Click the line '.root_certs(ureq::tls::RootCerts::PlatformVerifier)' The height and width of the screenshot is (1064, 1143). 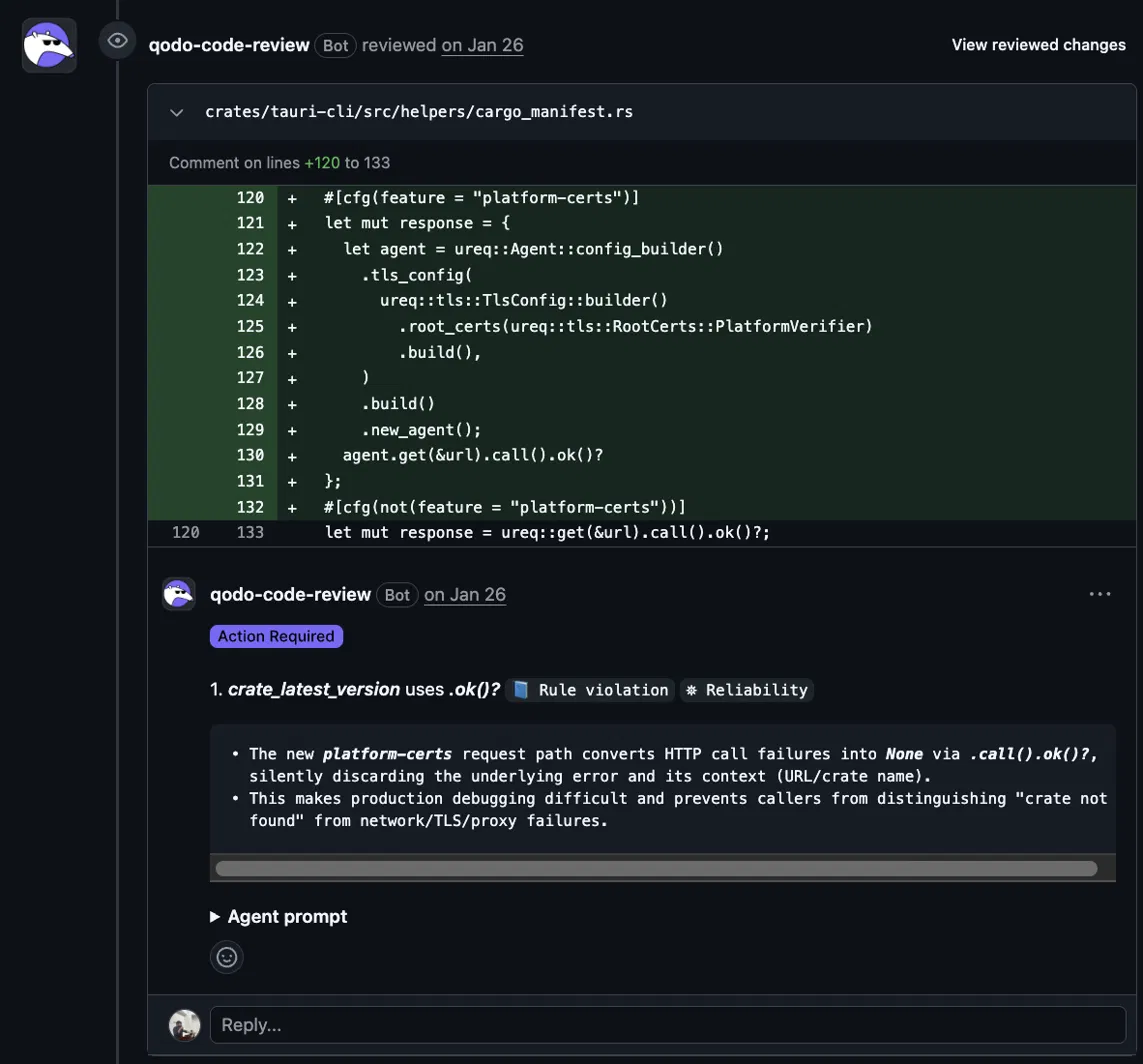pyautogui.click(x=635, y=326)
